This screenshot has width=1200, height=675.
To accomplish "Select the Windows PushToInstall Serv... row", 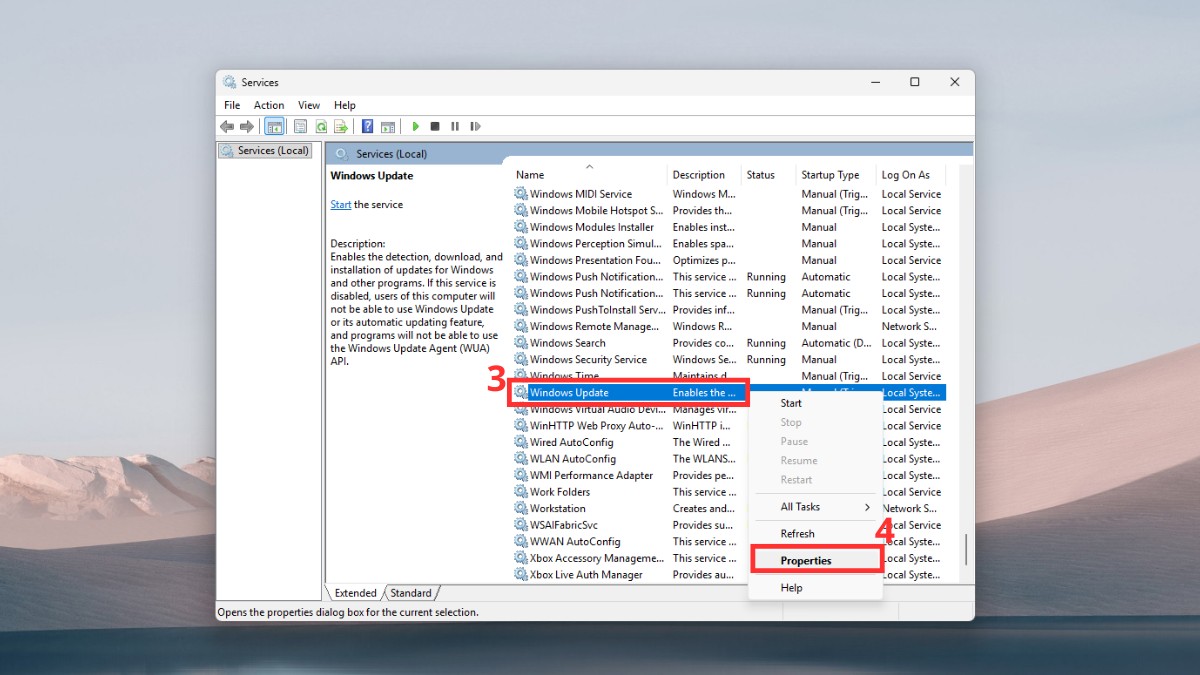I will point(728,310).
